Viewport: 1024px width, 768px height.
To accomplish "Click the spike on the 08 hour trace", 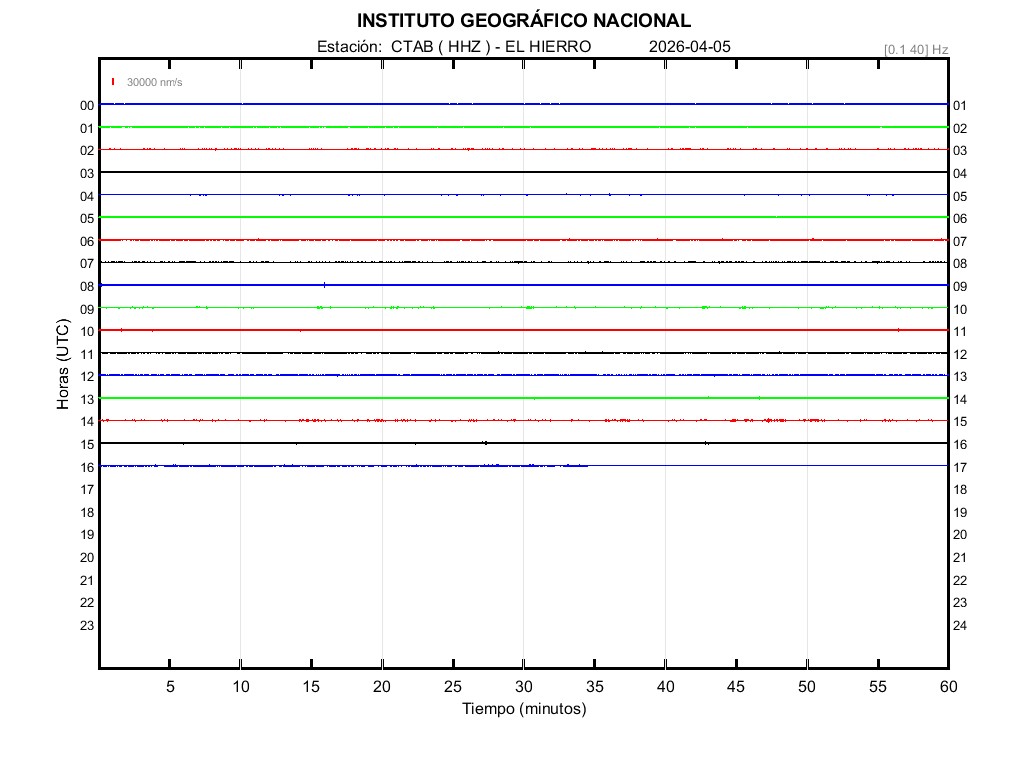I will point(324,285).
